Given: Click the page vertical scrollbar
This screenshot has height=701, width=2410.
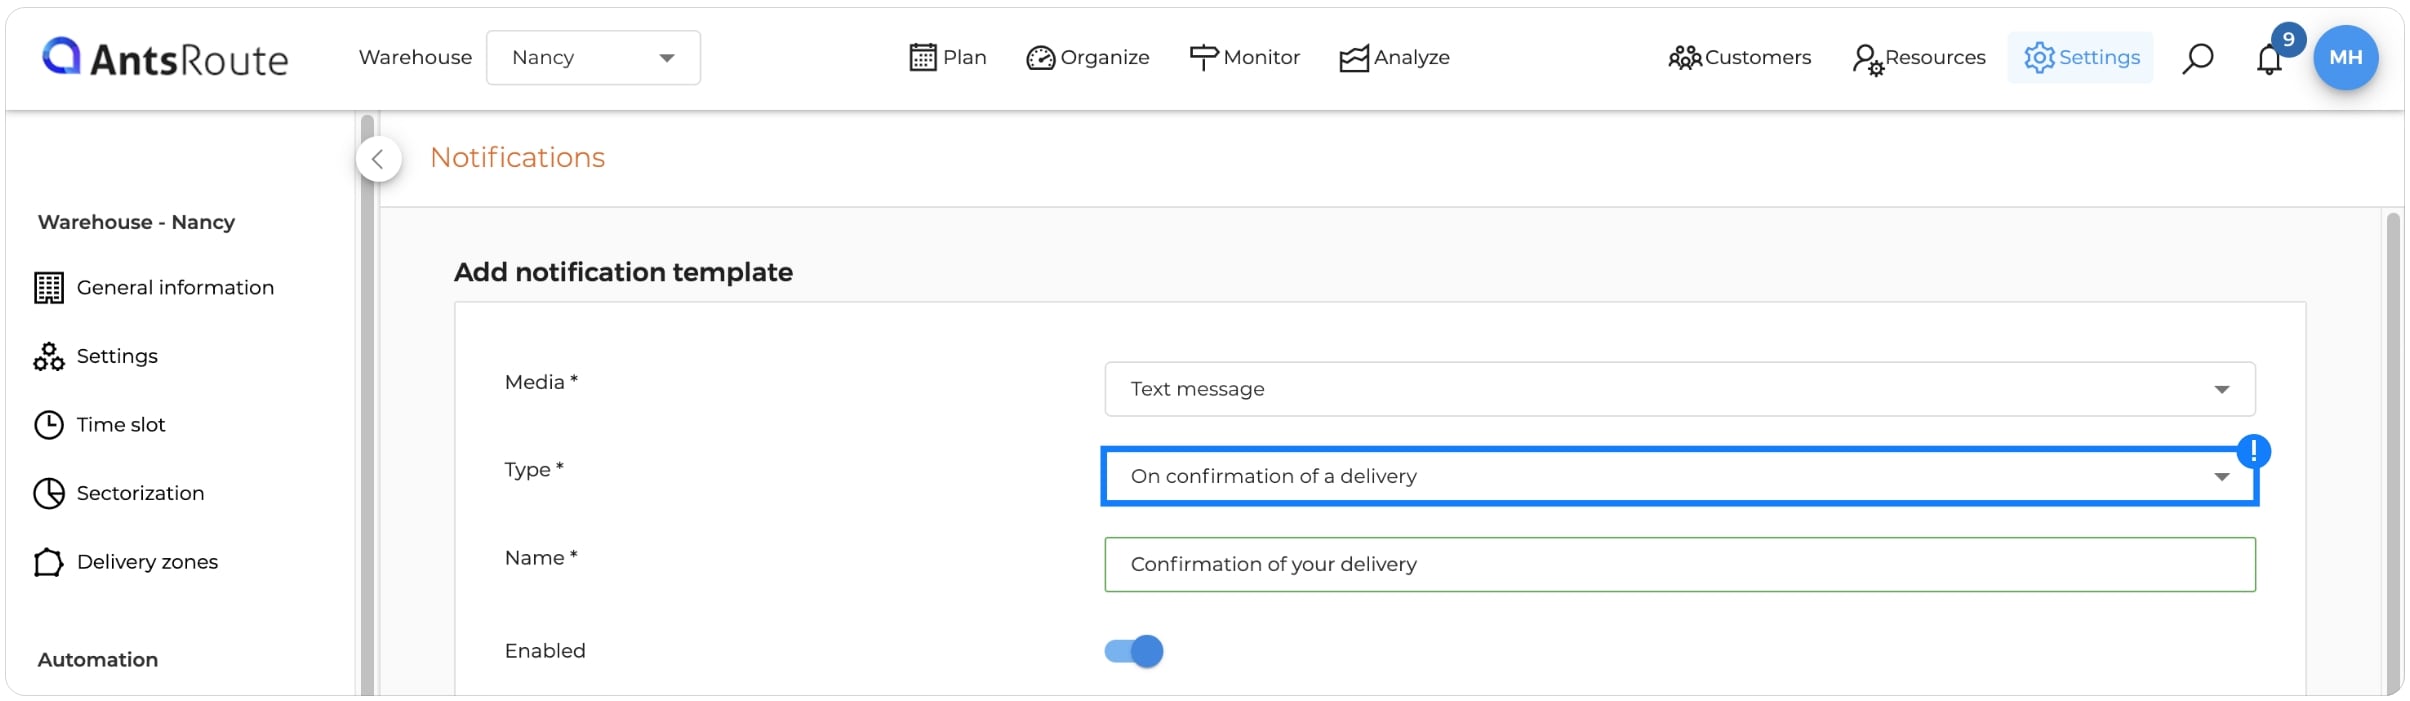Looking at the screenshot, I should click(x=2392, y=450).
